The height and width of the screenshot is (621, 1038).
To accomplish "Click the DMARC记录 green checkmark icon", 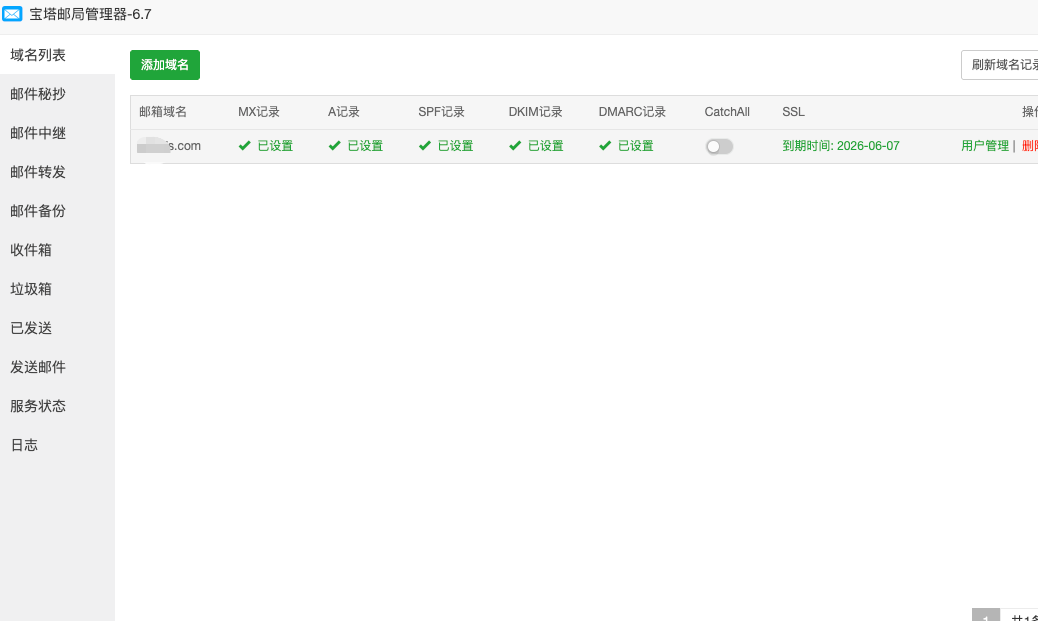I will (x=605, y=146).
